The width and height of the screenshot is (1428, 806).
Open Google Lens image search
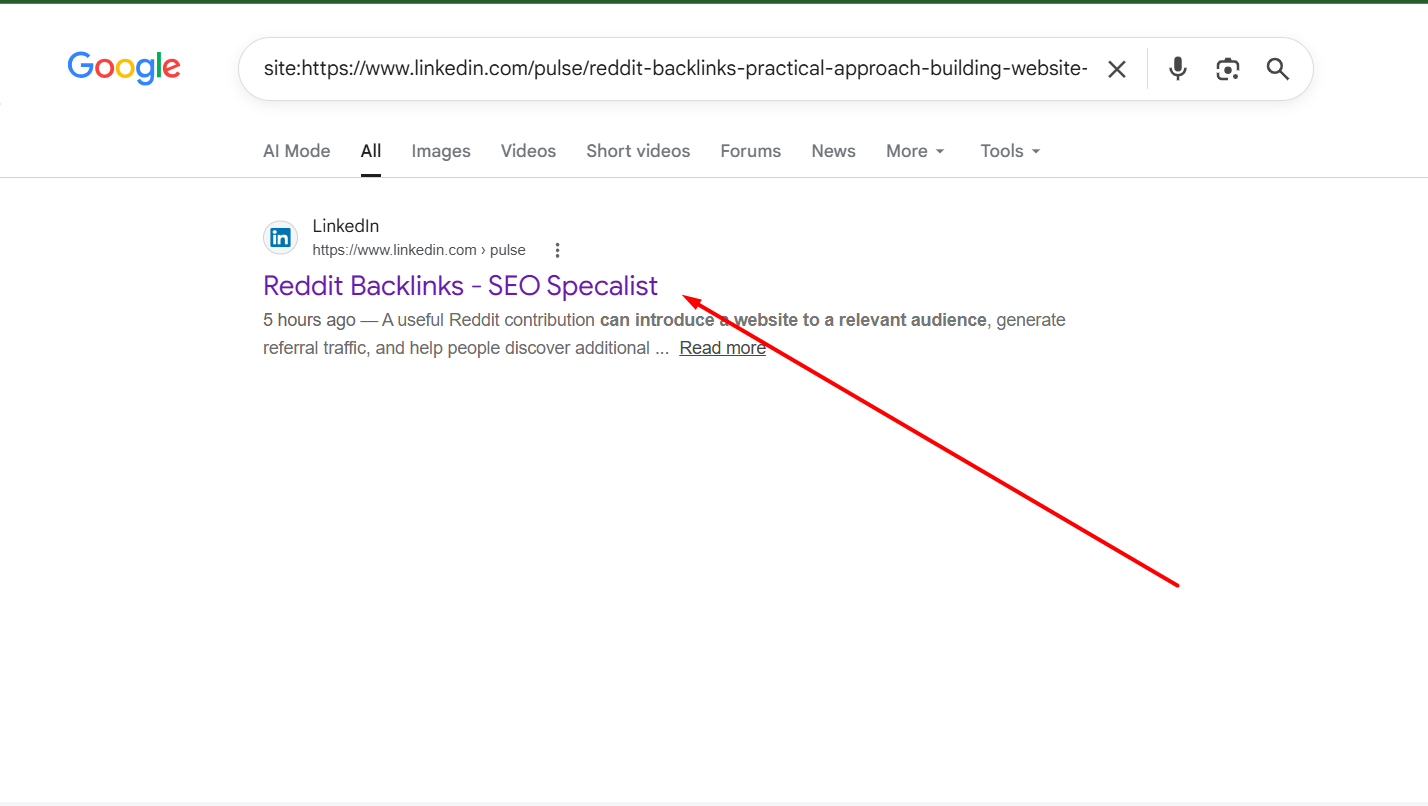(x=1228, y=69)
